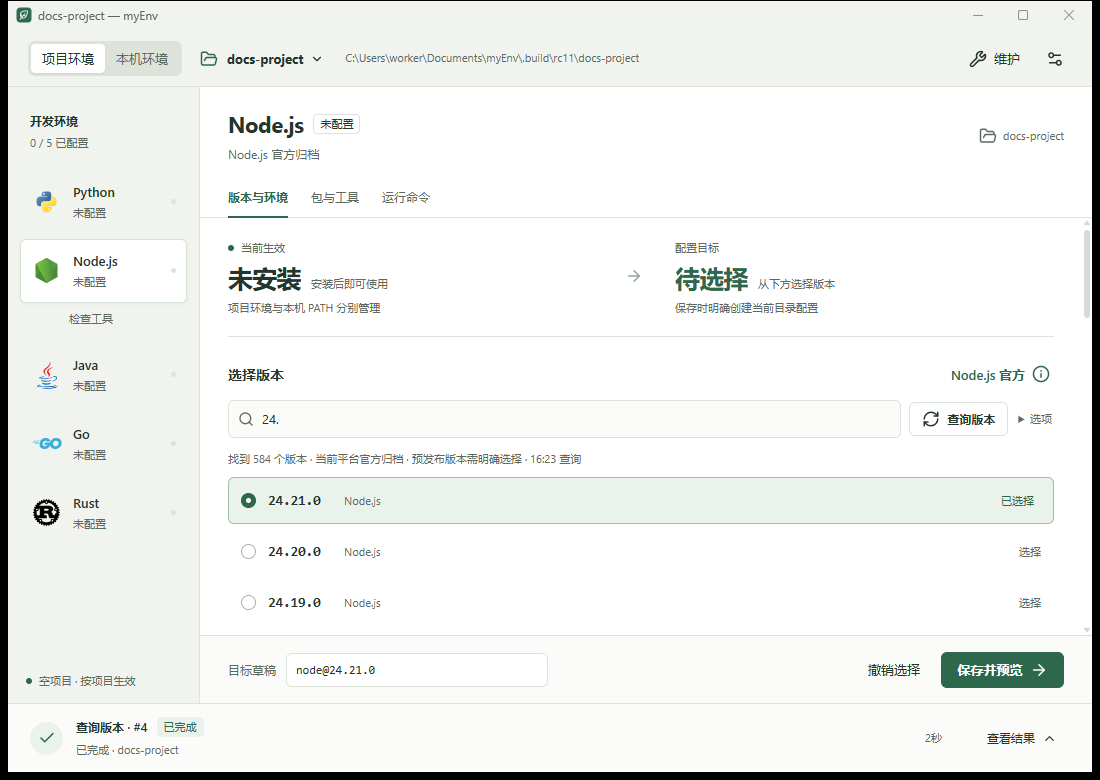Click the Rust gear logo icon

click(x=46, y=513)
